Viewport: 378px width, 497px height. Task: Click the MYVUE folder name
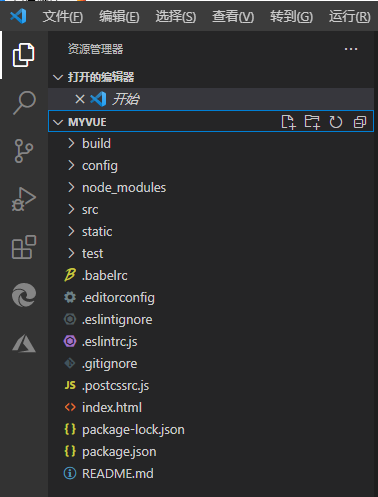tap(87, 122)
